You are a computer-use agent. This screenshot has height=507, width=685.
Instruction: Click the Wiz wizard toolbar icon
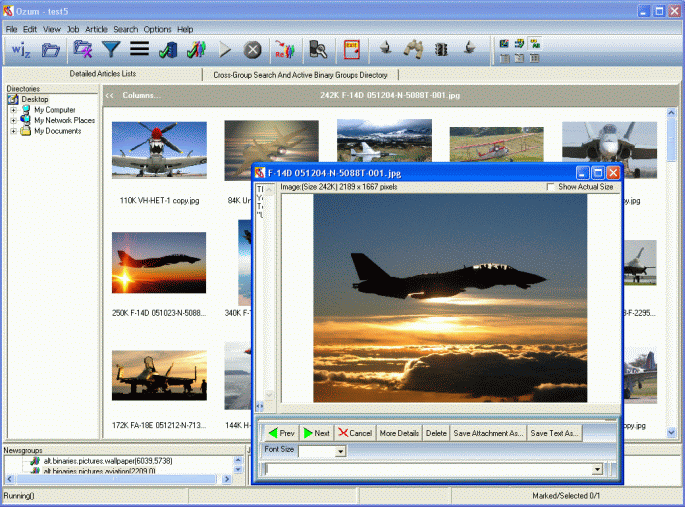[21, 49]
